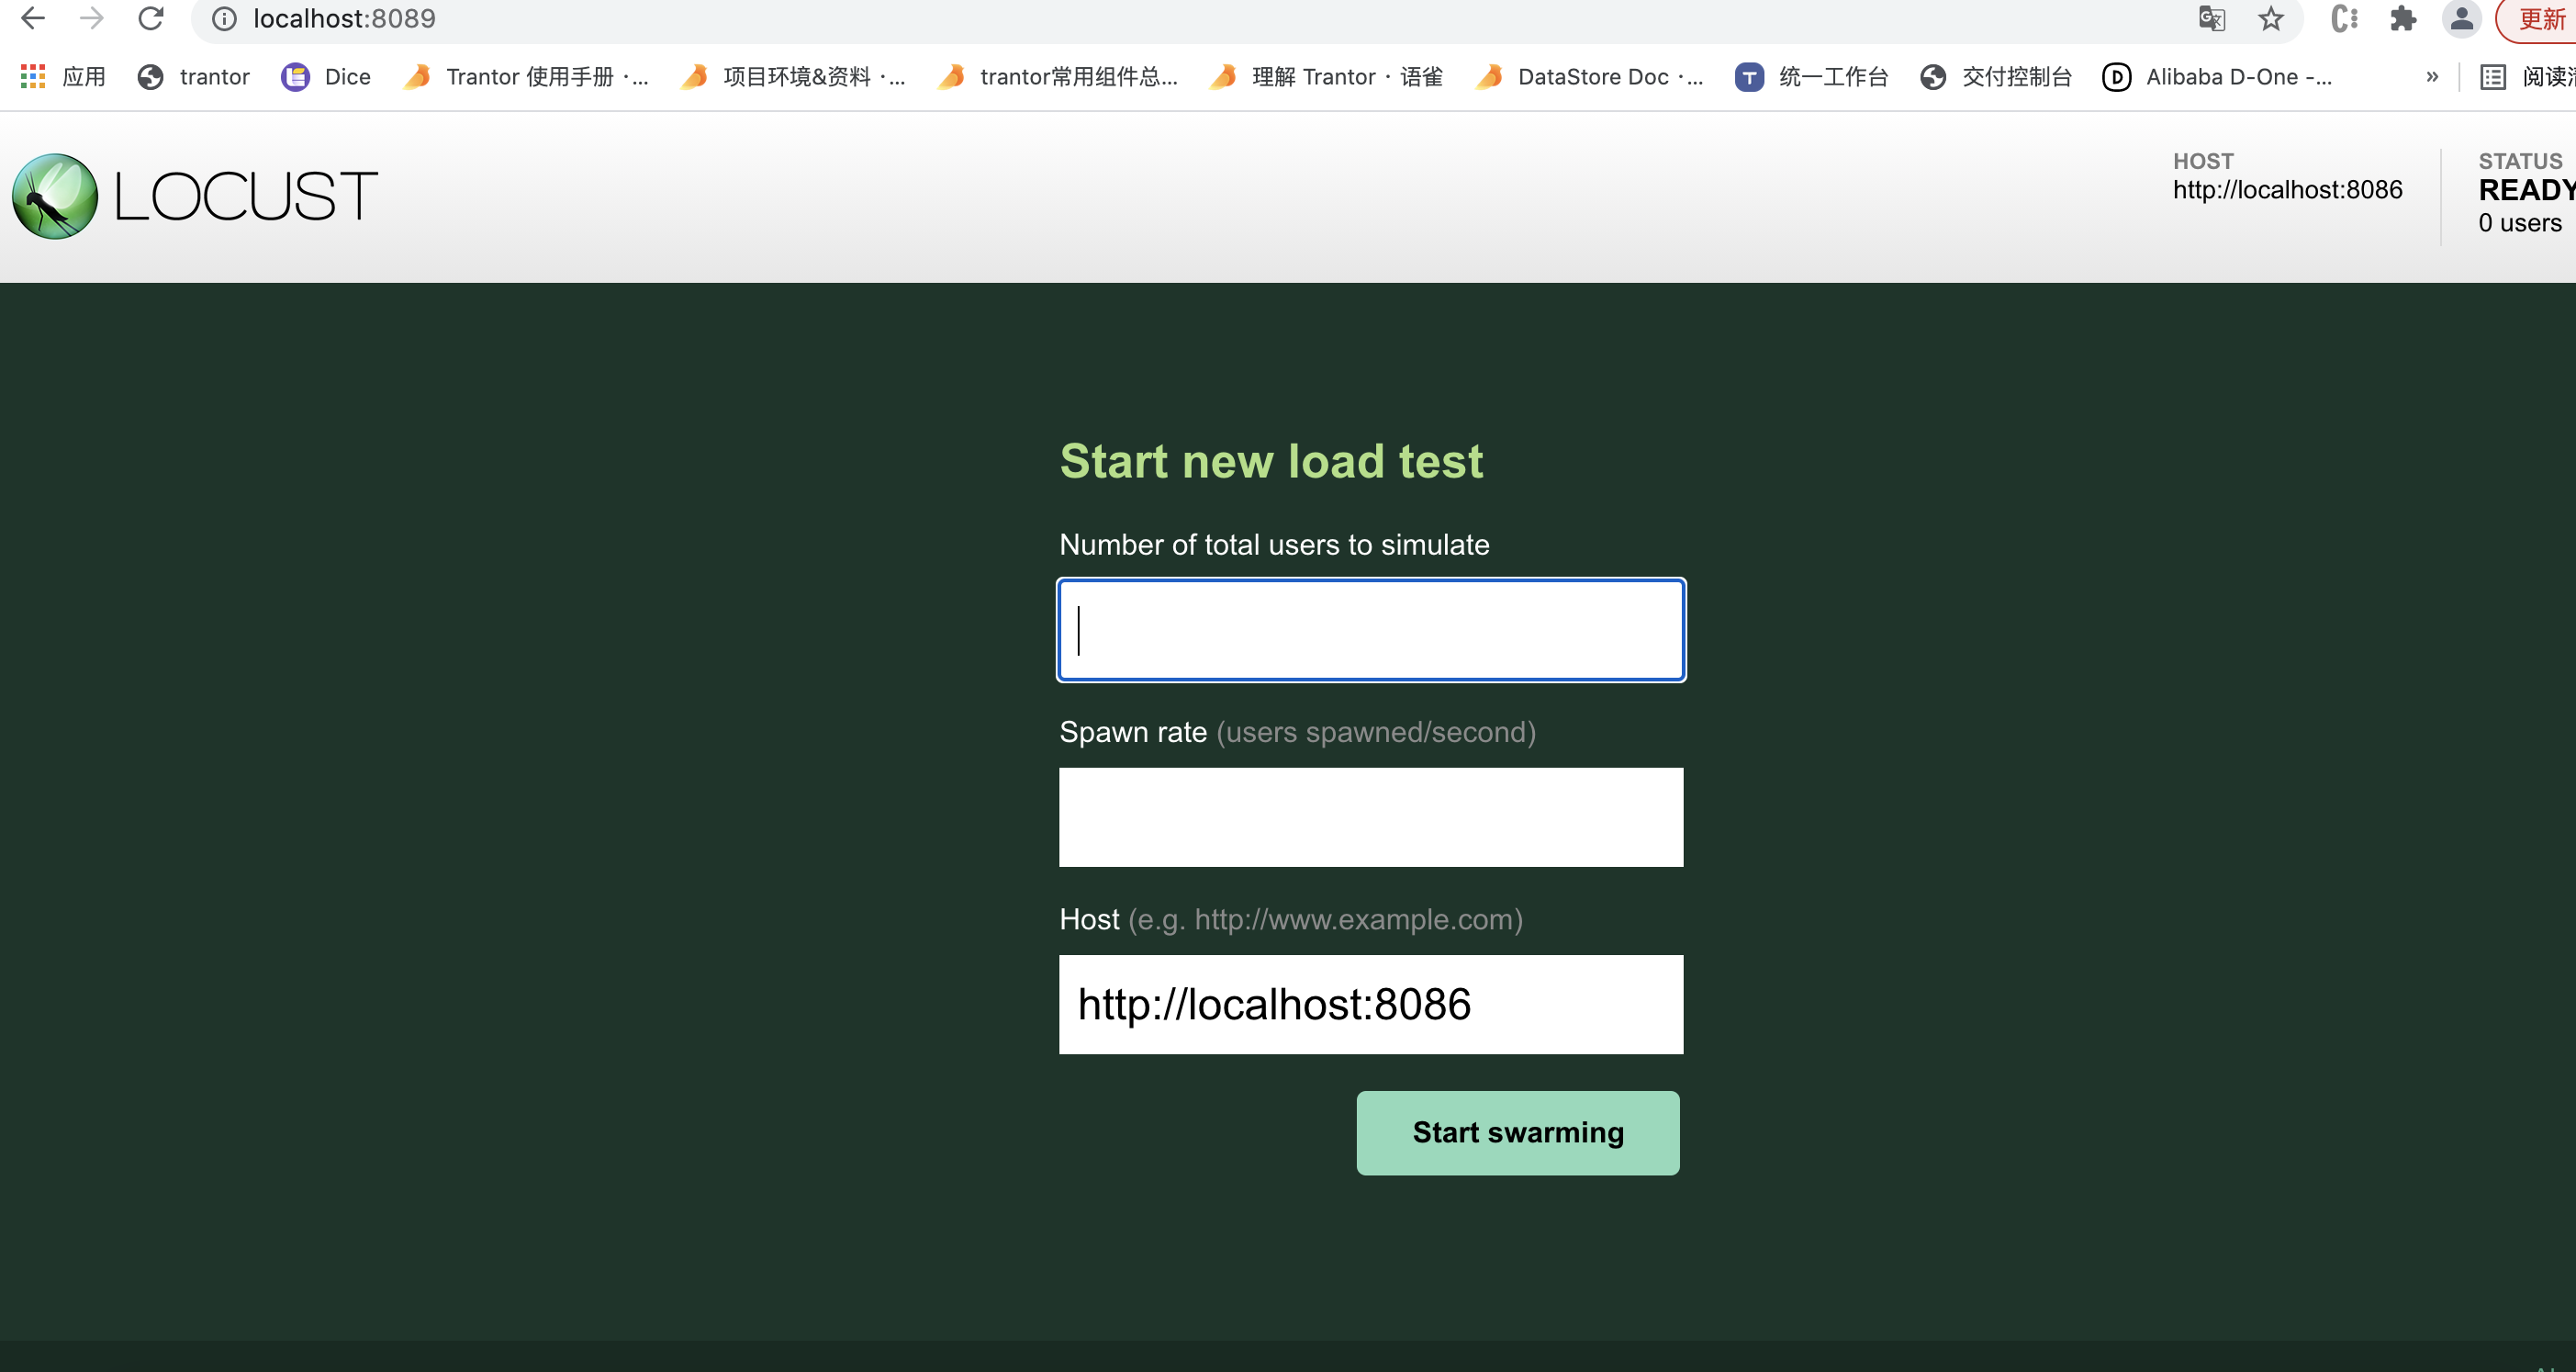Screen dimensions: 2576x1372
Task: Click the Start swarming button
Action: click(1518, 1133)
